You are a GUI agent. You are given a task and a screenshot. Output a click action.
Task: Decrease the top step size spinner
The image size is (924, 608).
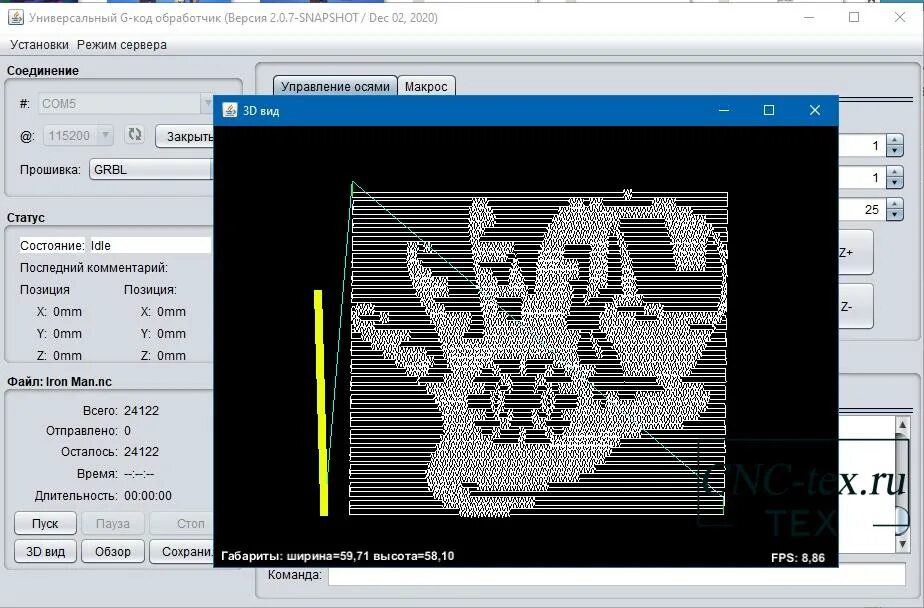895,151
